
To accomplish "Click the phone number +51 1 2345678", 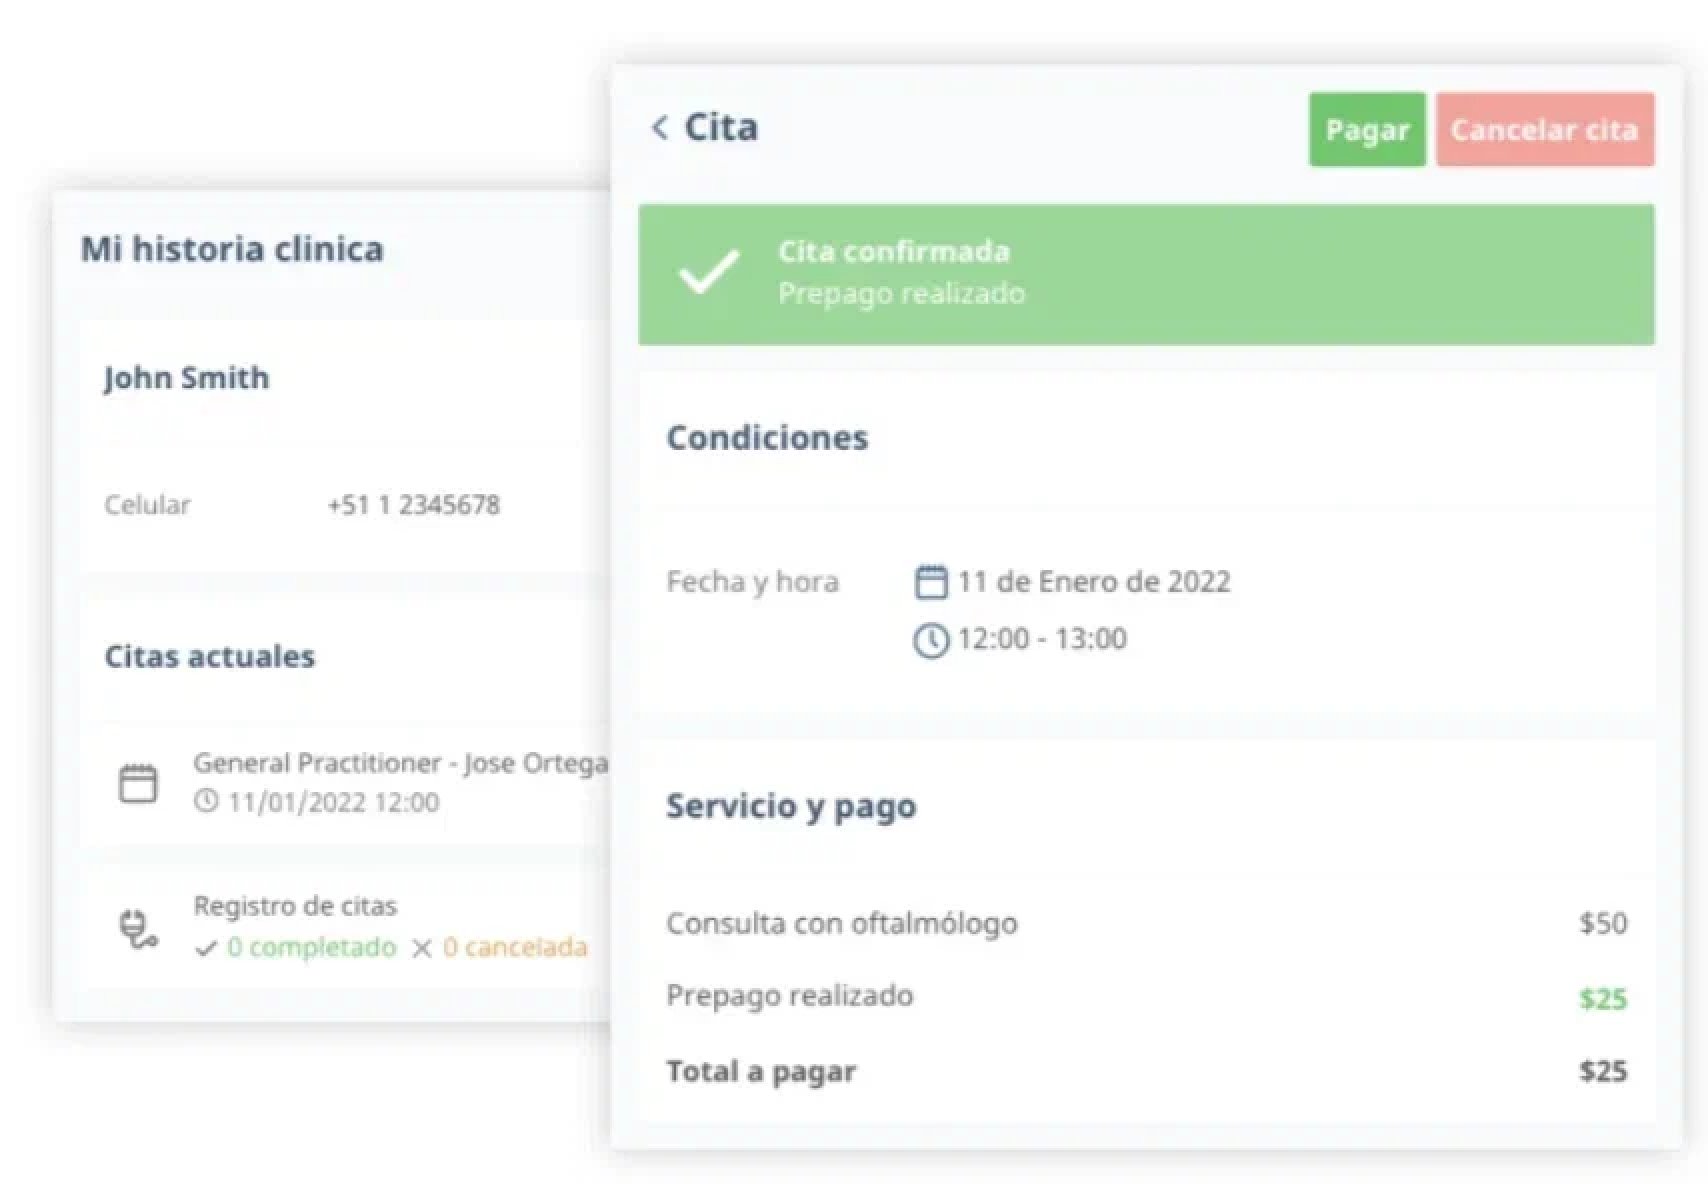I will pyautogui.click(x=414, y=505).
